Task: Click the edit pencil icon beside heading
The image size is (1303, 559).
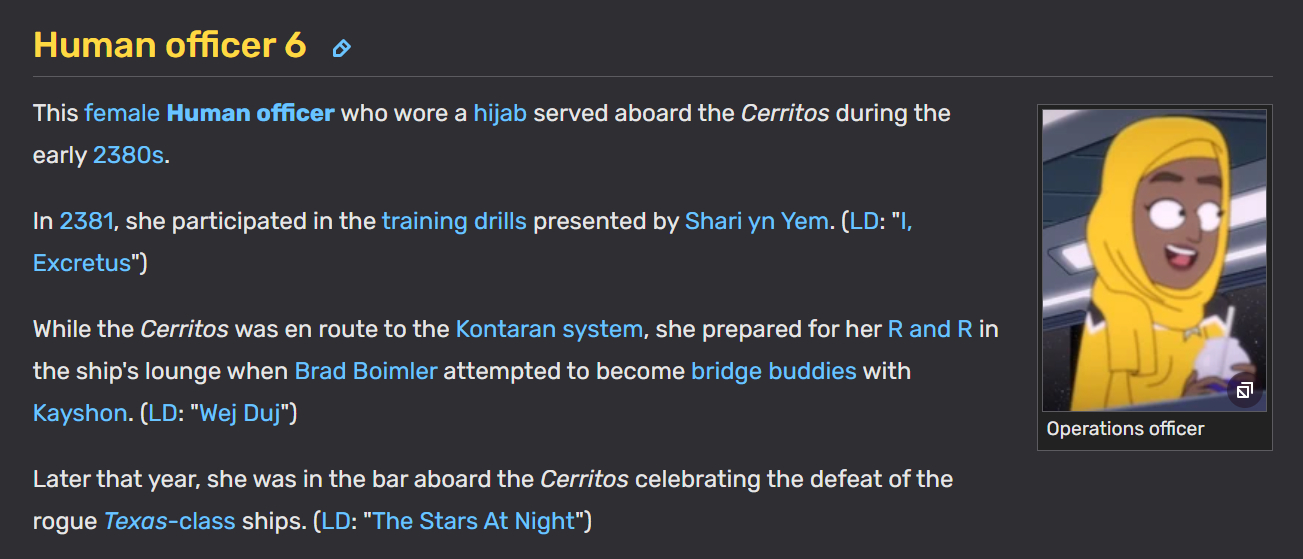Action: (342, 48)
